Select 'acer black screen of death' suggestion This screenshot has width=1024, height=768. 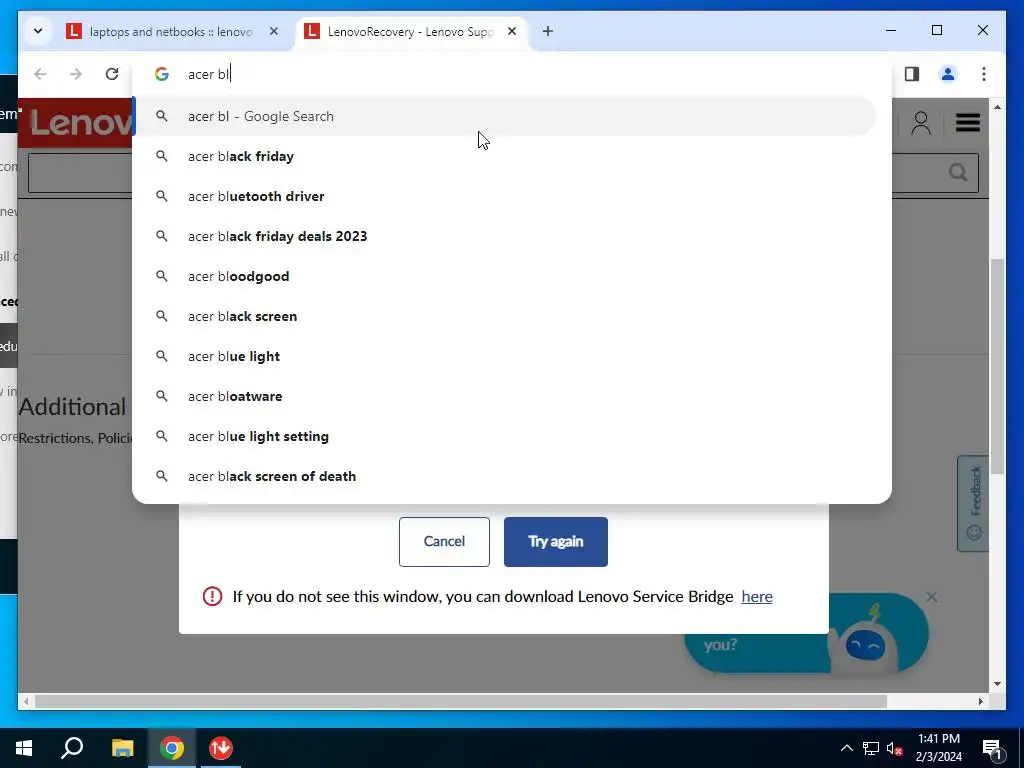504,476
